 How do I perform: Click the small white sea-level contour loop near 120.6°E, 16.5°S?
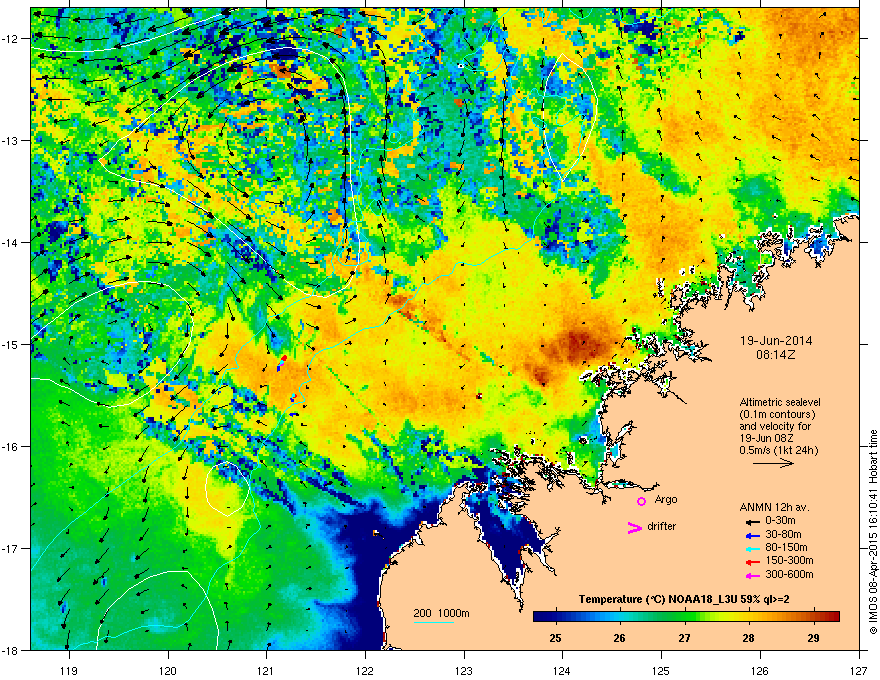(227, 489)
